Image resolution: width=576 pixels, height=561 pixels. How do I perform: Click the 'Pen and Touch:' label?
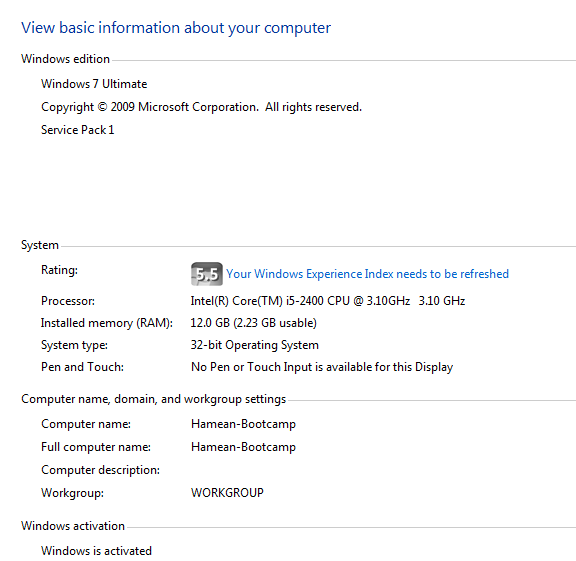pyautogui.click(x=82, y=367)
